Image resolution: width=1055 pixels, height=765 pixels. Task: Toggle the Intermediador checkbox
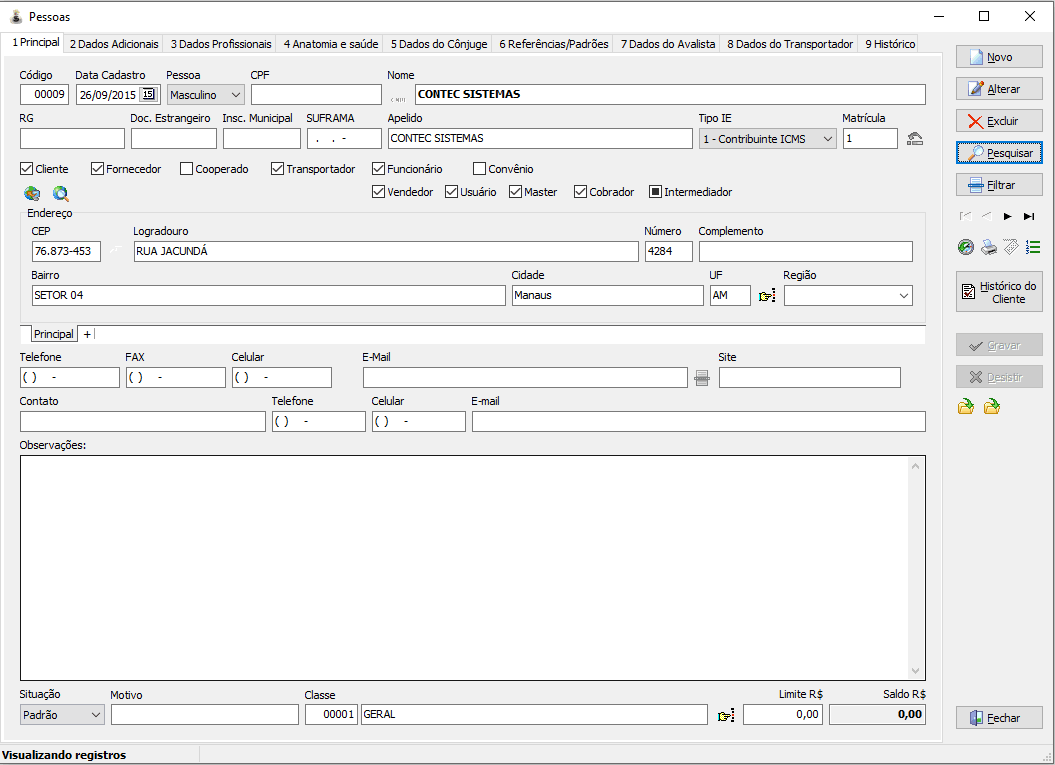coord(655,192)
